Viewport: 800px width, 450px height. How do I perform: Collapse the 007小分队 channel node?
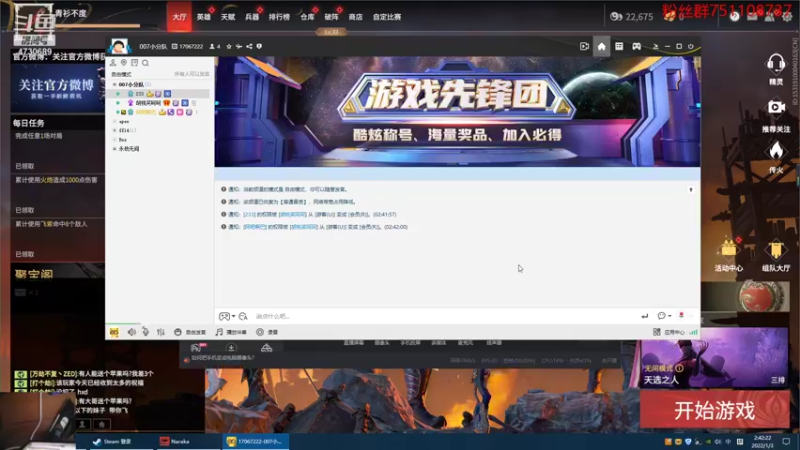pyautogui.click(x=114, y=84)
